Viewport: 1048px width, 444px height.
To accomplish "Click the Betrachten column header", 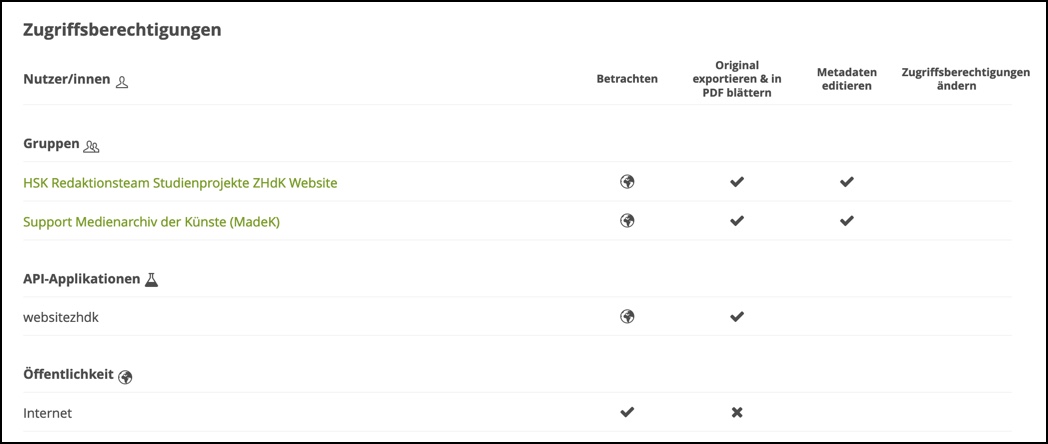I will (627, 79).
